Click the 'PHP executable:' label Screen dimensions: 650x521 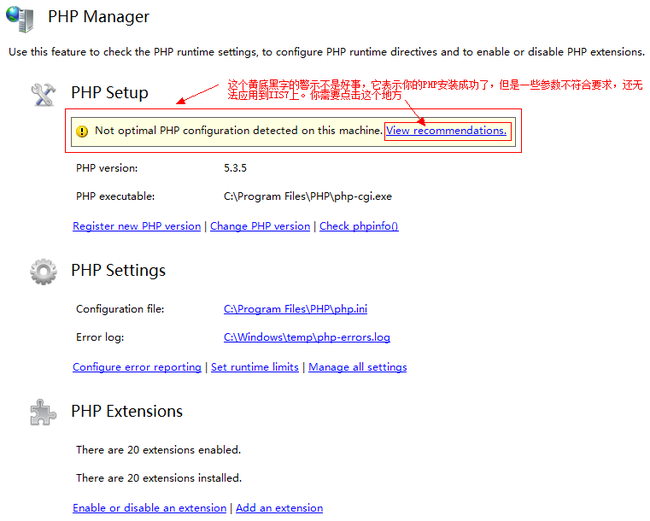[115, 196]
